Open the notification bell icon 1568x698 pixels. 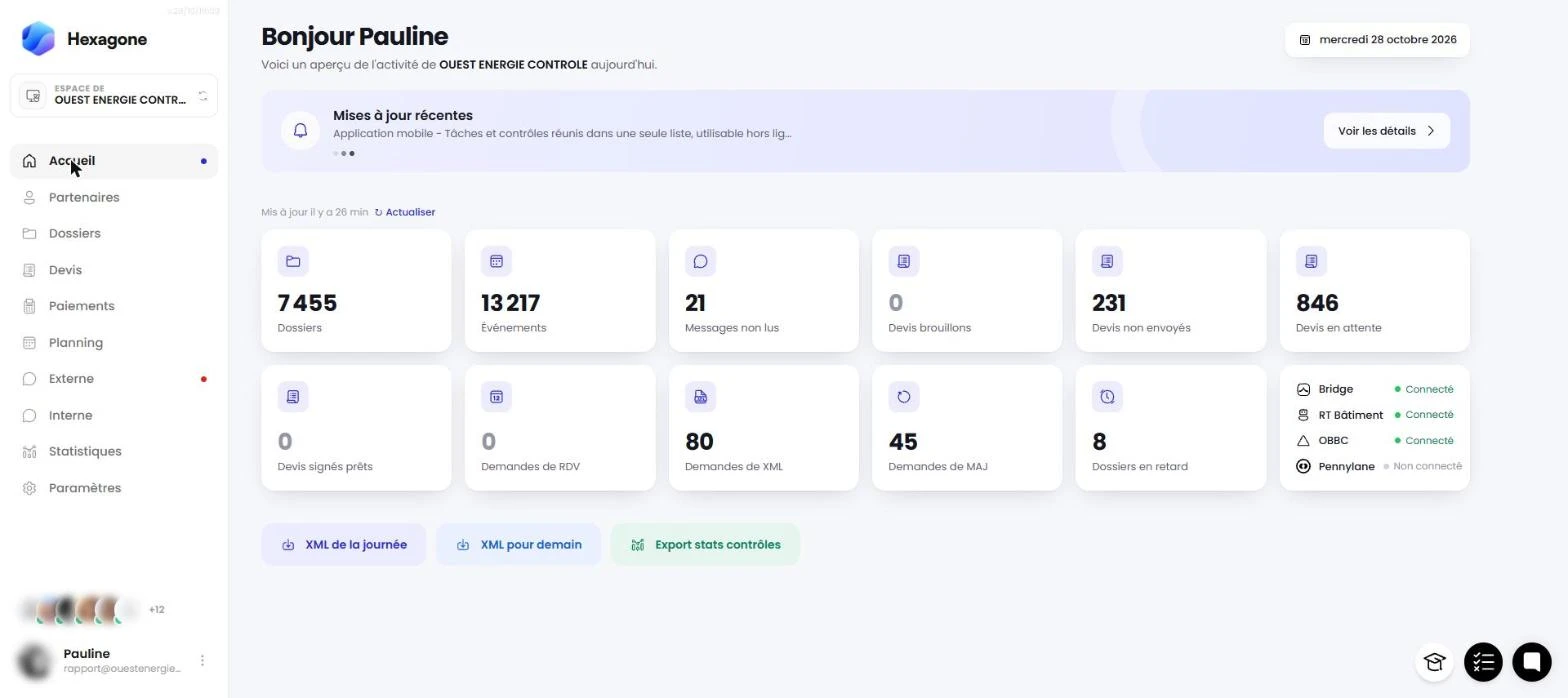(300, 131)
